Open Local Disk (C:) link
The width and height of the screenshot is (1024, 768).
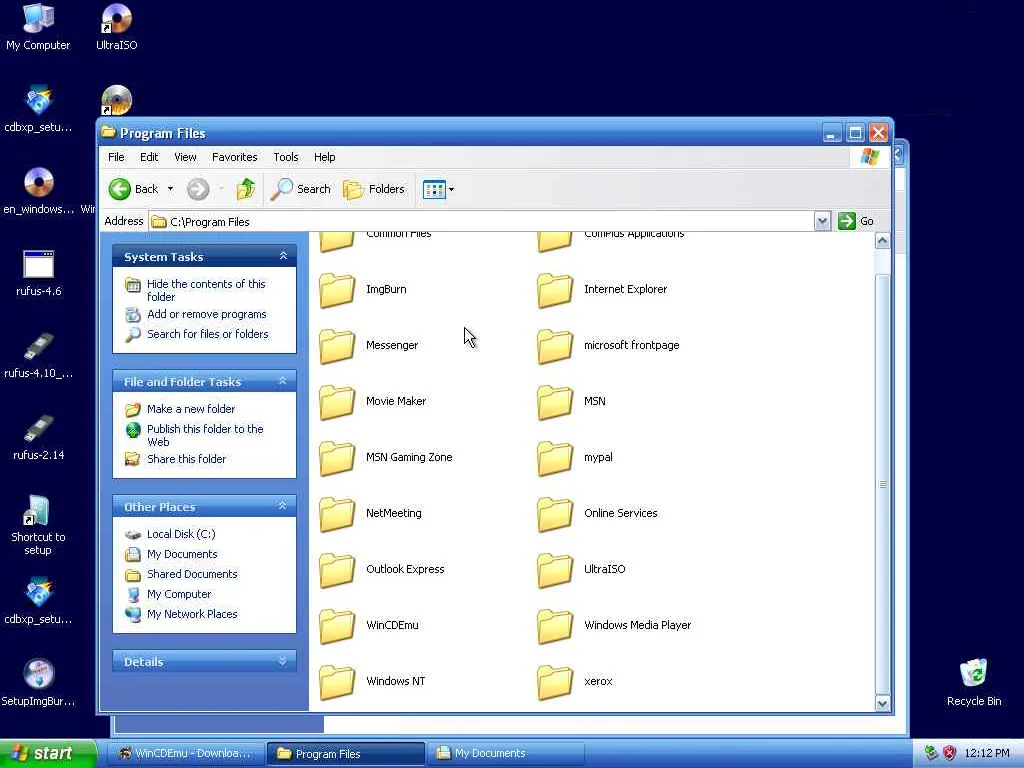[181, 534]
